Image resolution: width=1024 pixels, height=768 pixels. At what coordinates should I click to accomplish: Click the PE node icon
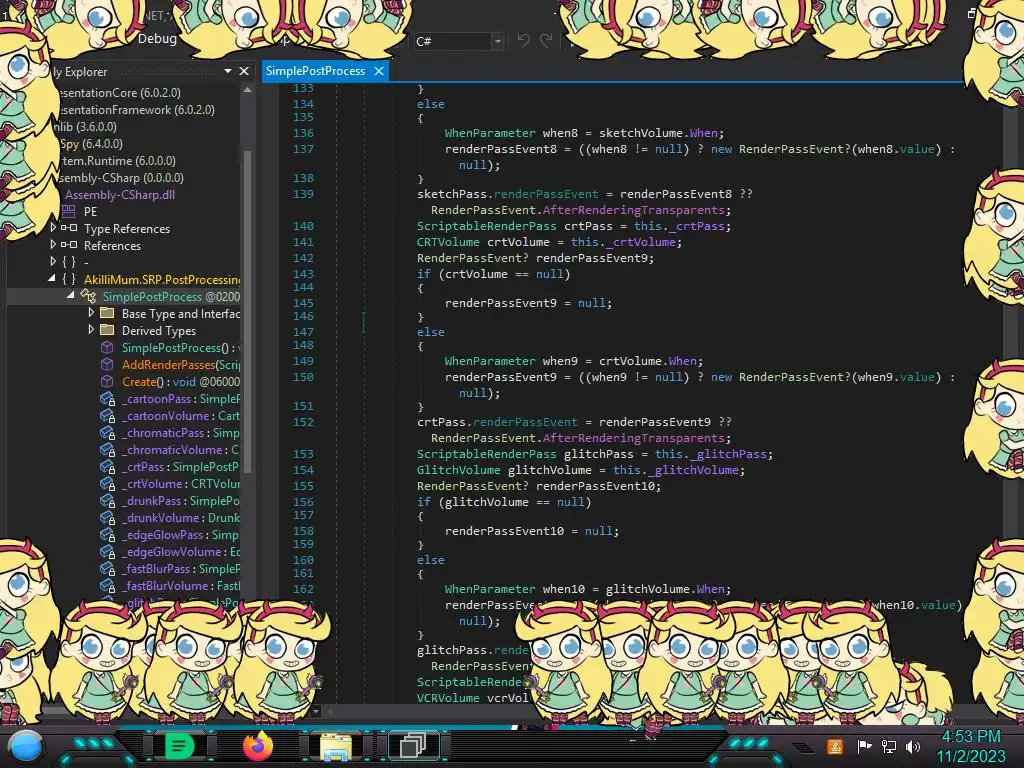click(69, 211)
